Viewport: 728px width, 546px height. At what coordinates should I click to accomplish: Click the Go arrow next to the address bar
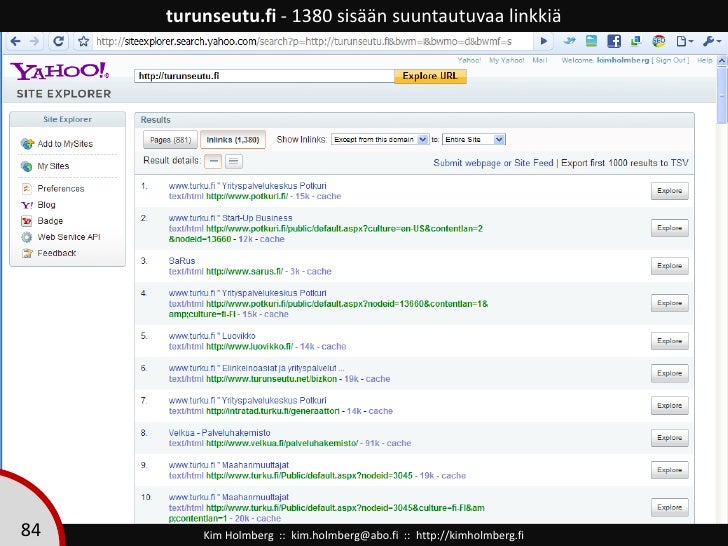pos(544,41)
